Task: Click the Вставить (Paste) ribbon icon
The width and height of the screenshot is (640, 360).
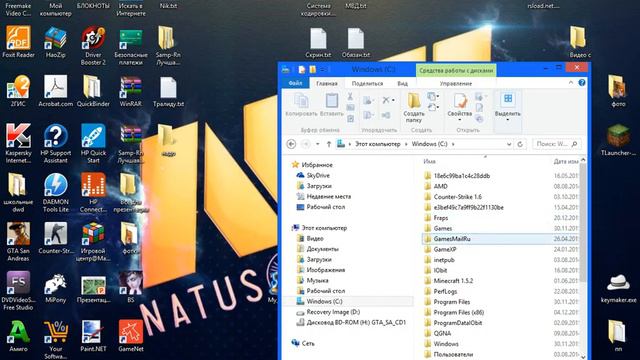Action: coord(331,105)
